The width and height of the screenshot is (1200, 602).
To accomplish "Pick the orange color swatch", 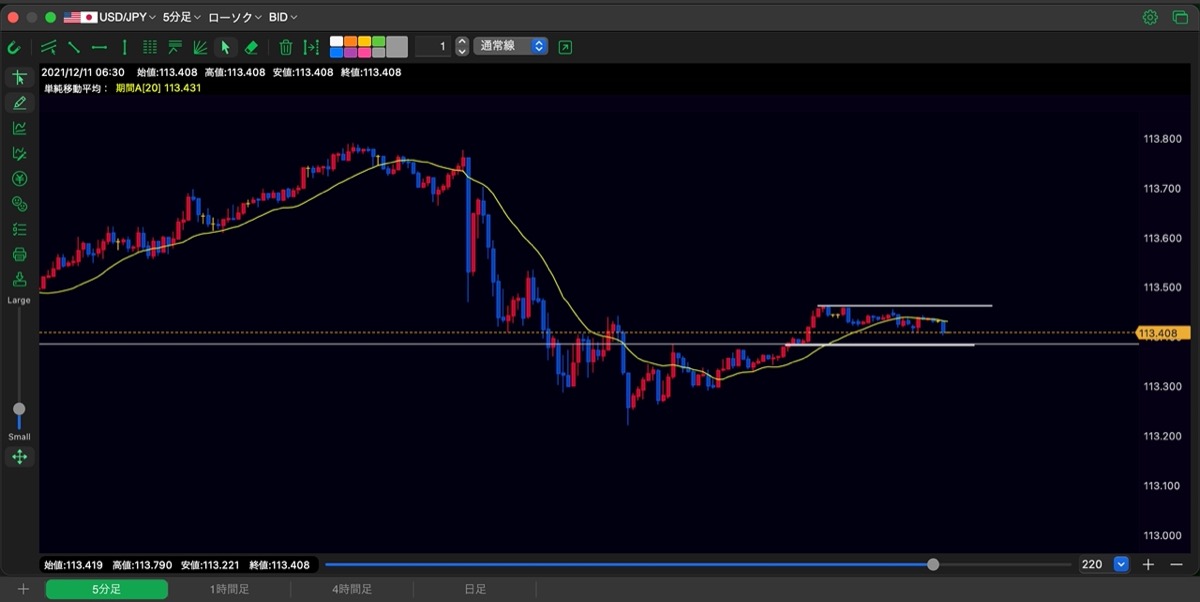I will [x=351, y=42].
